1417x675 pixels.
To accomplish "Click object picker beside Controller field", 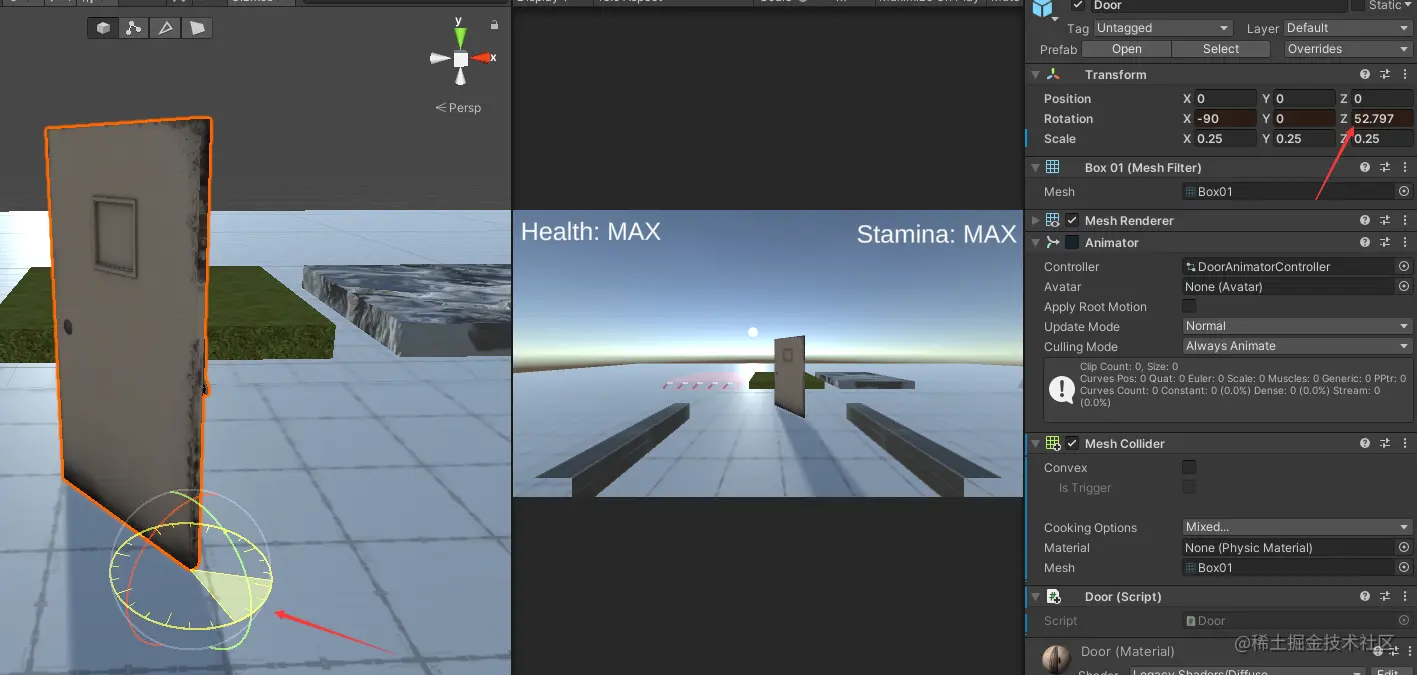I will coord(1404,267).
